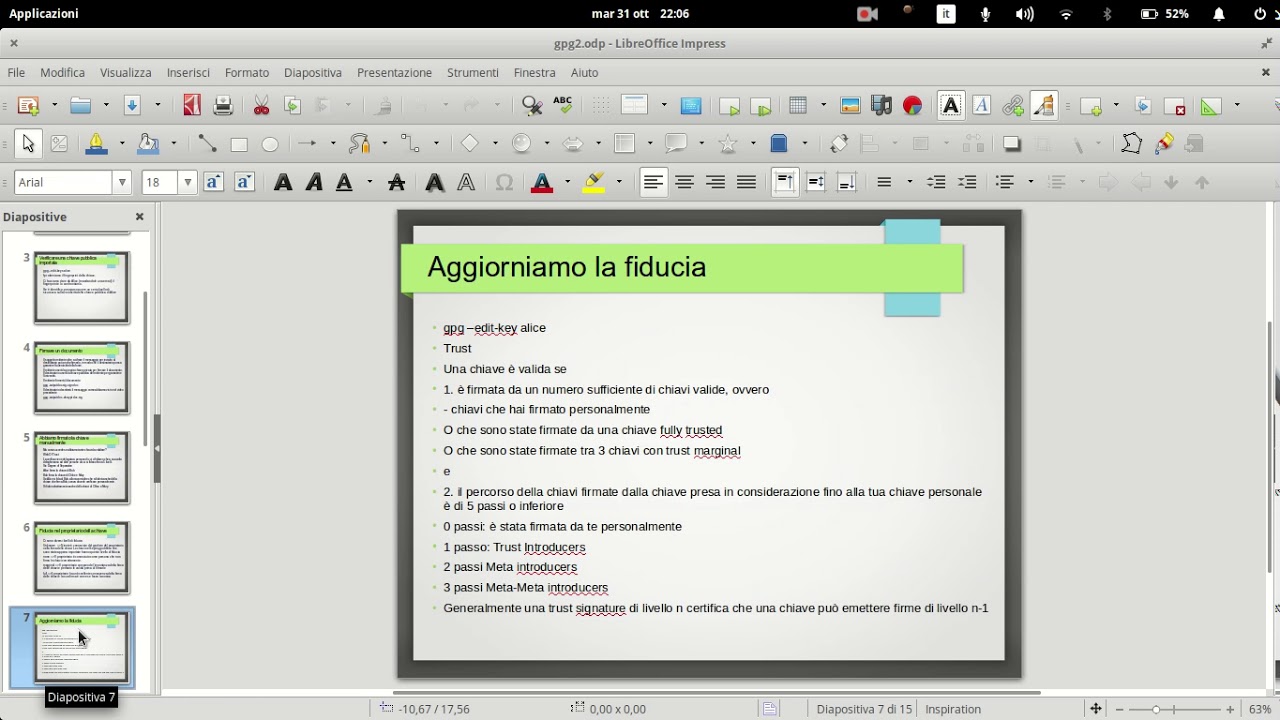This screenshot has width=1280, height=720.
Task: Toggle point edit mode
Action: (1132, 144)
